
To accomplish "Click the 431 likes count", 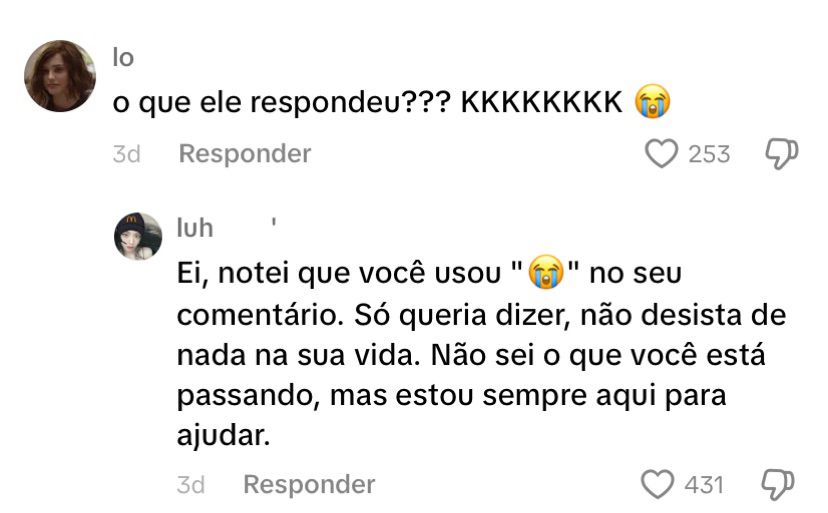I will point(704,485).
